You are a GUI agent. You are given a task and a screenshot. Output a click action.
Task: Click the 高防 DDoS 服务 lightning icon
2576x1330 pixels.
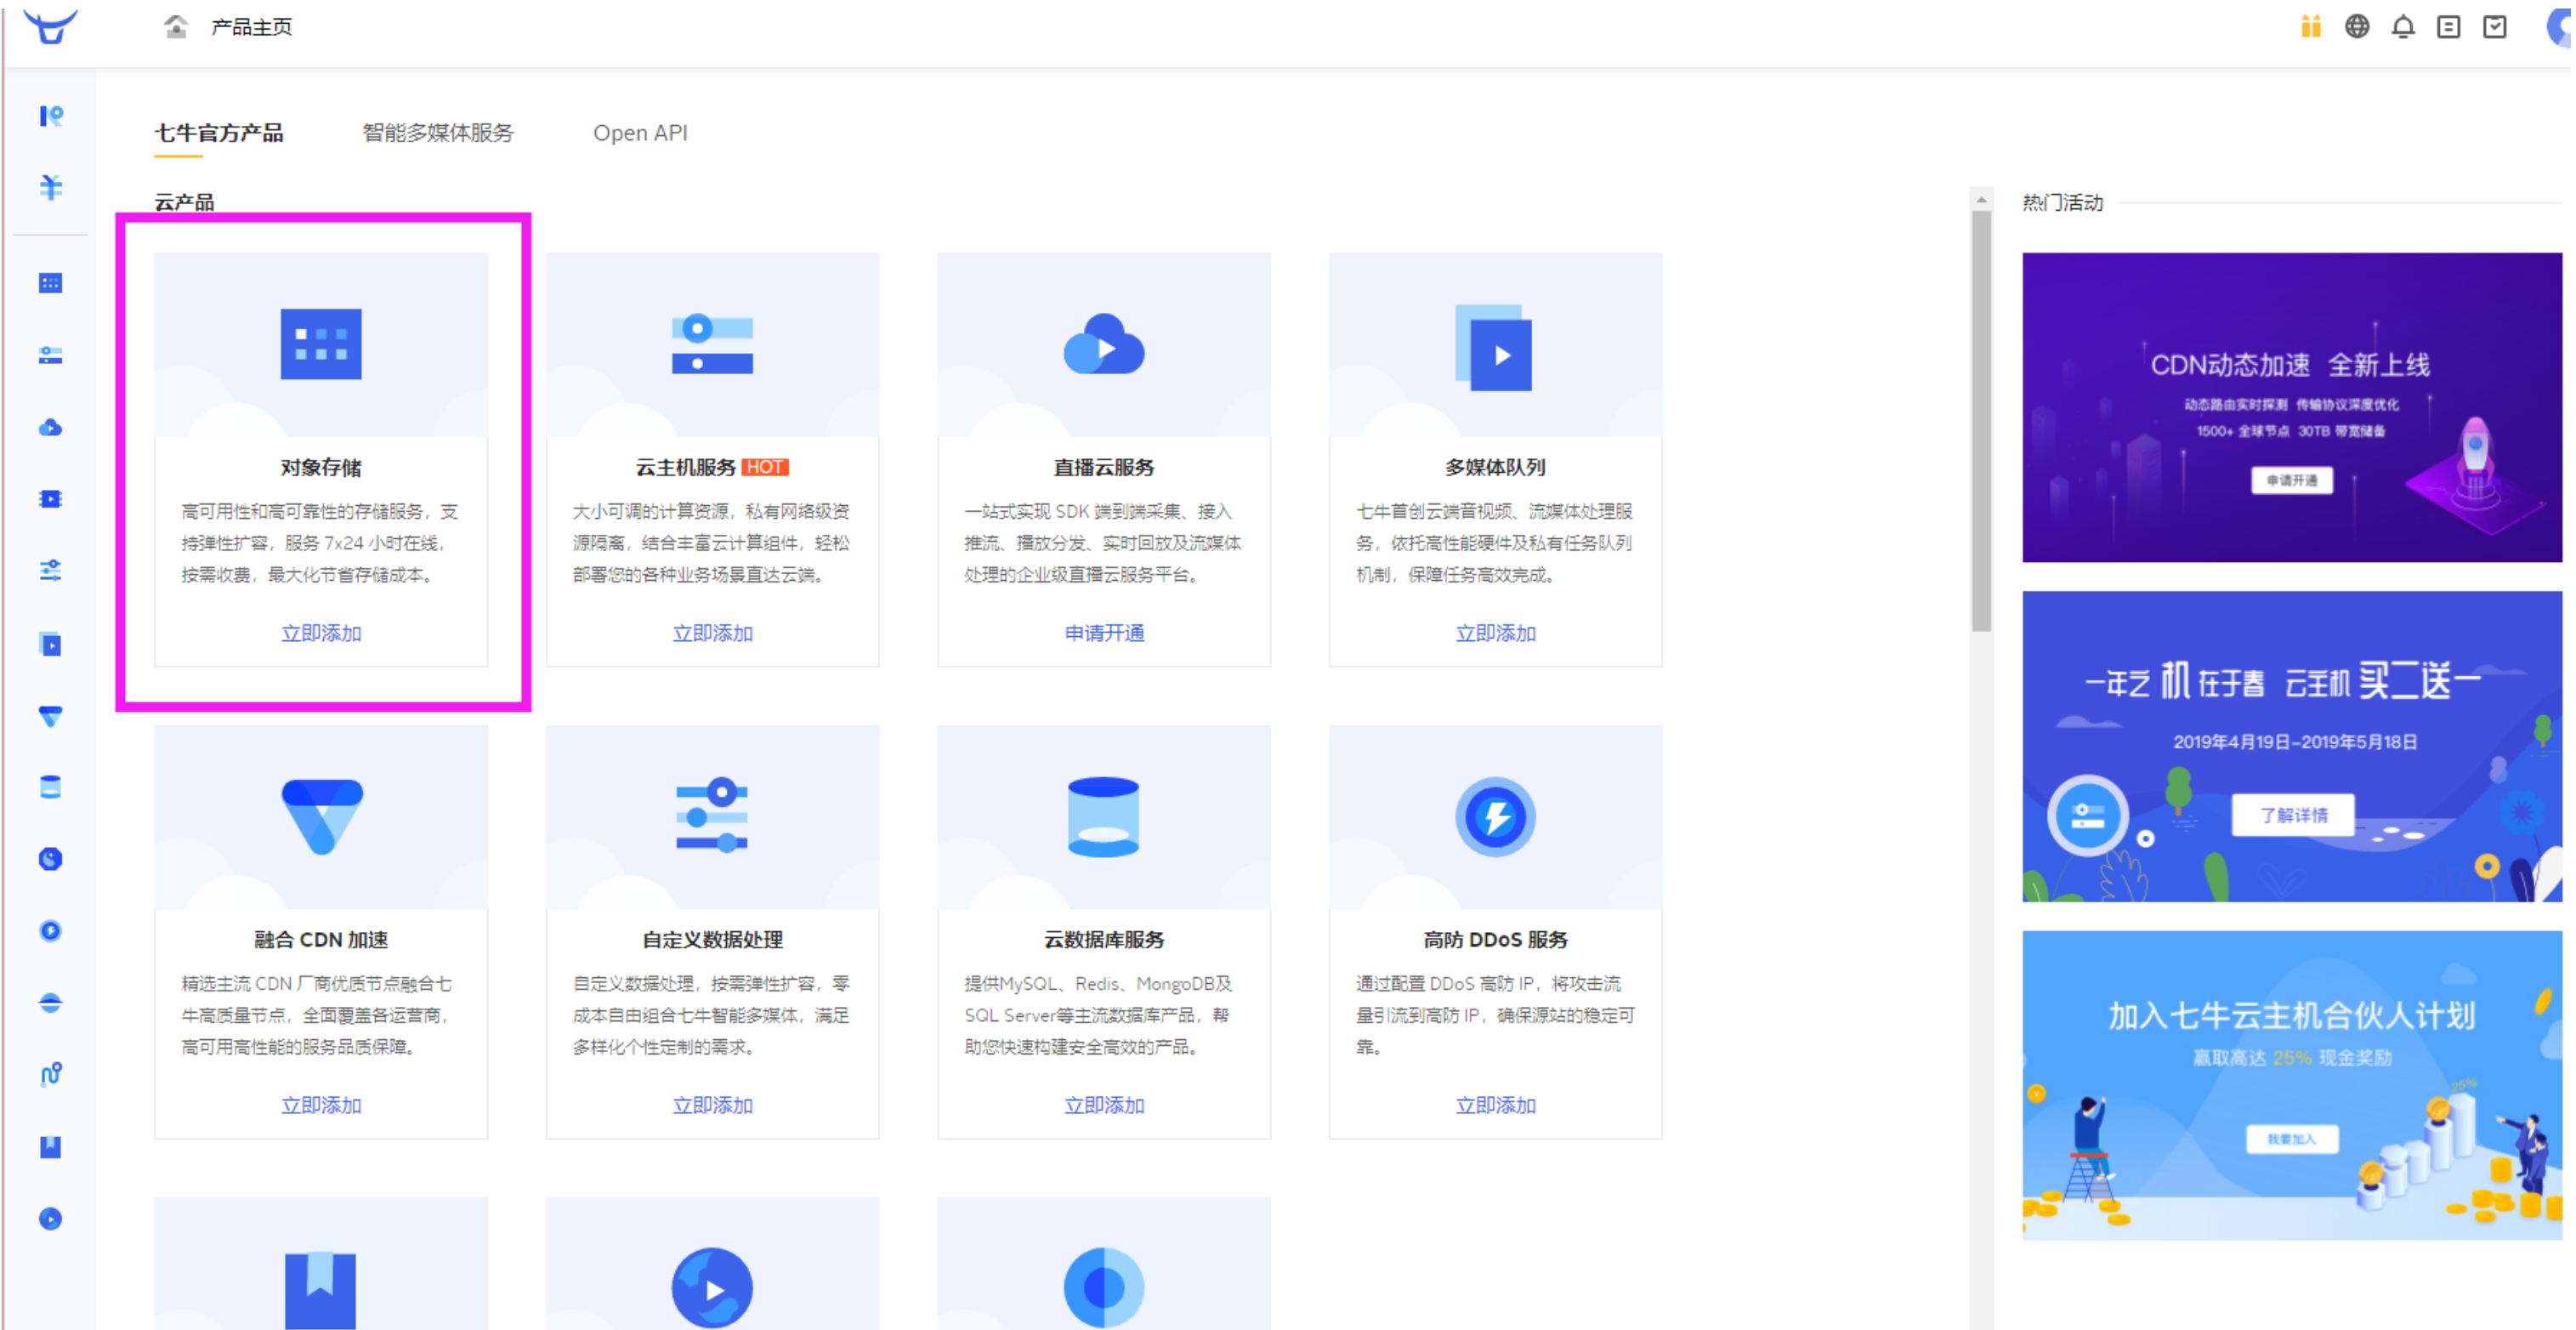pyautogui.click(x=1495, y=816)
